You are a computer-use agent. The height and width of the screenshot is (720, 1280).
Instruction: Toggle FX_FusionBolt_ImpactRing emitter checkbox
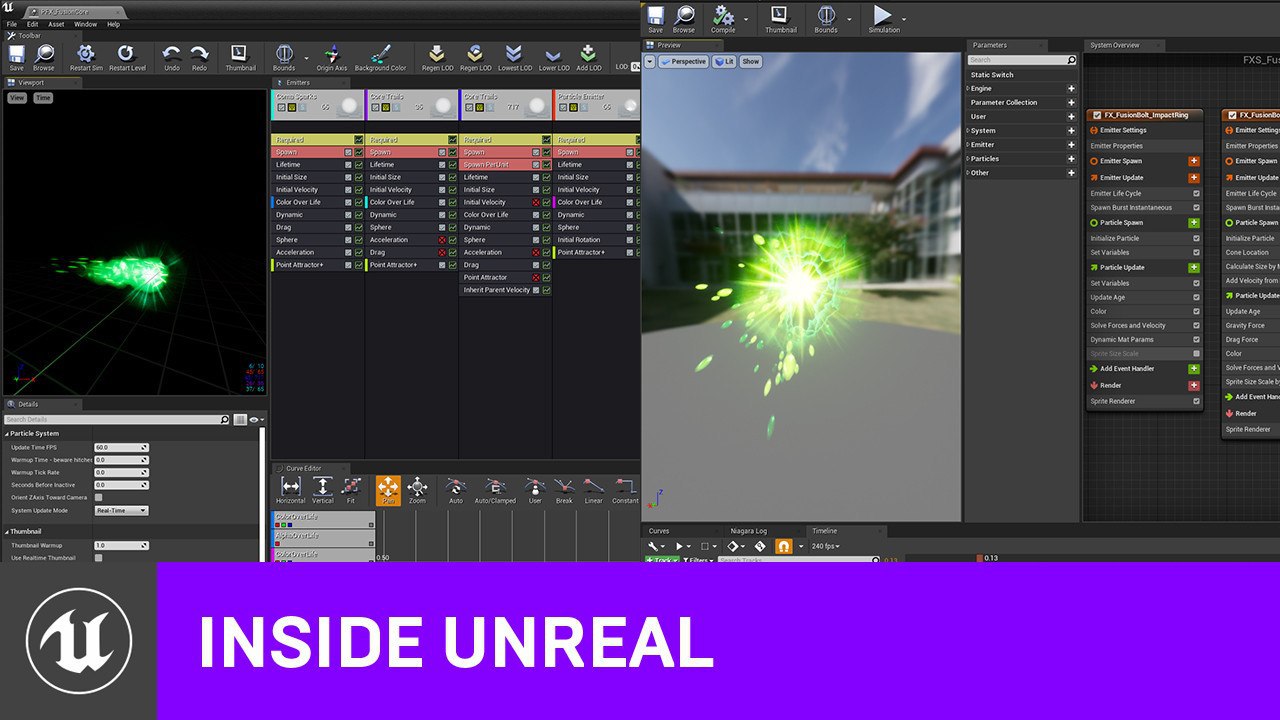click(1097, 115)
